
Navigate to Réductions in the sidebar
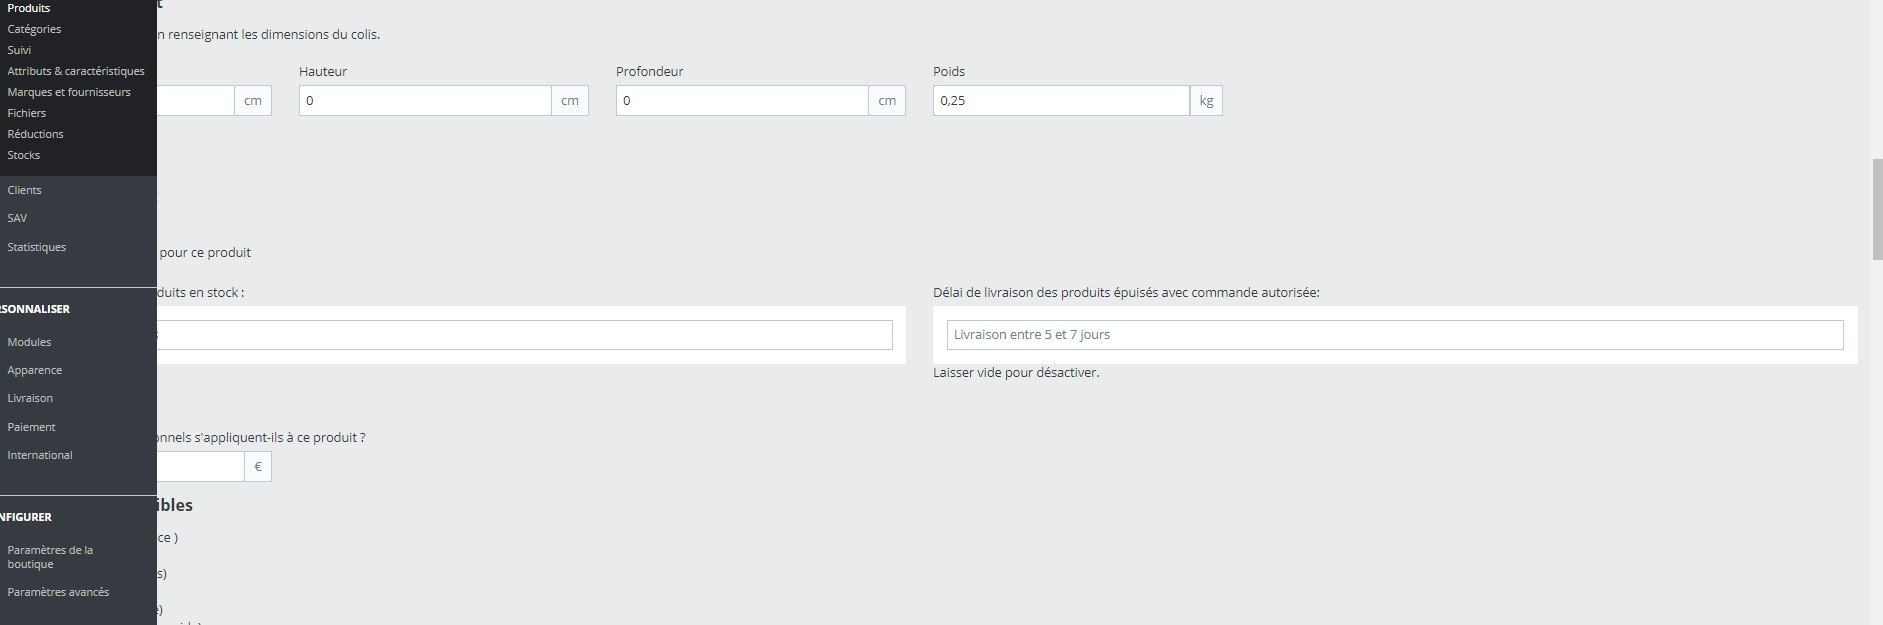point(35,134)
